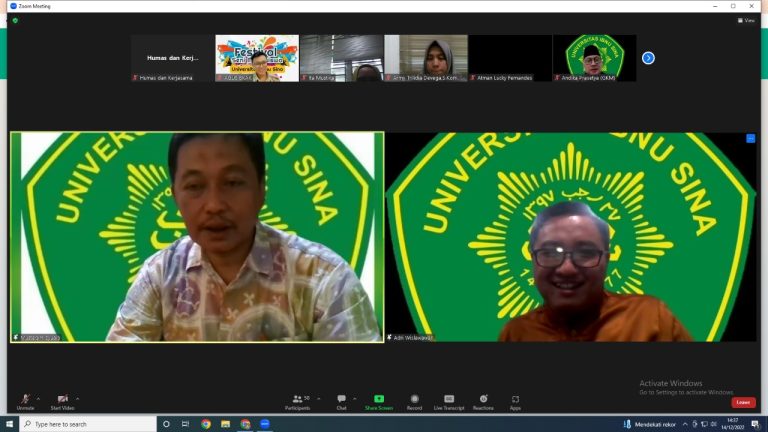Open Zoom icon on taskbar

coord(265,424)
